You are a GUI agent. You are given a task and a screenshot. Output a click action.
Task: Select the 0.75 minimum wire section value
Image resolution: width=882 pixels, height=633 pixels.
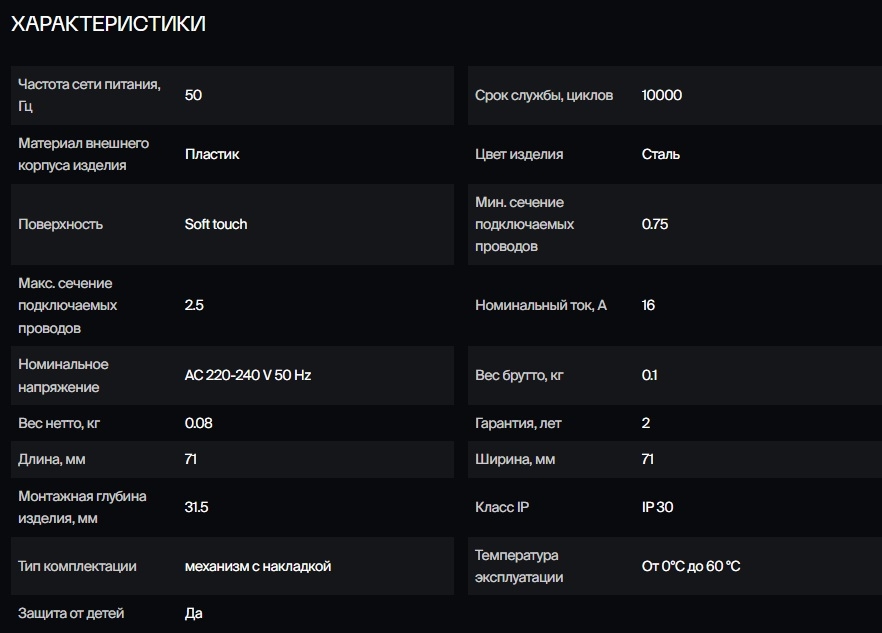pos(655,224)
